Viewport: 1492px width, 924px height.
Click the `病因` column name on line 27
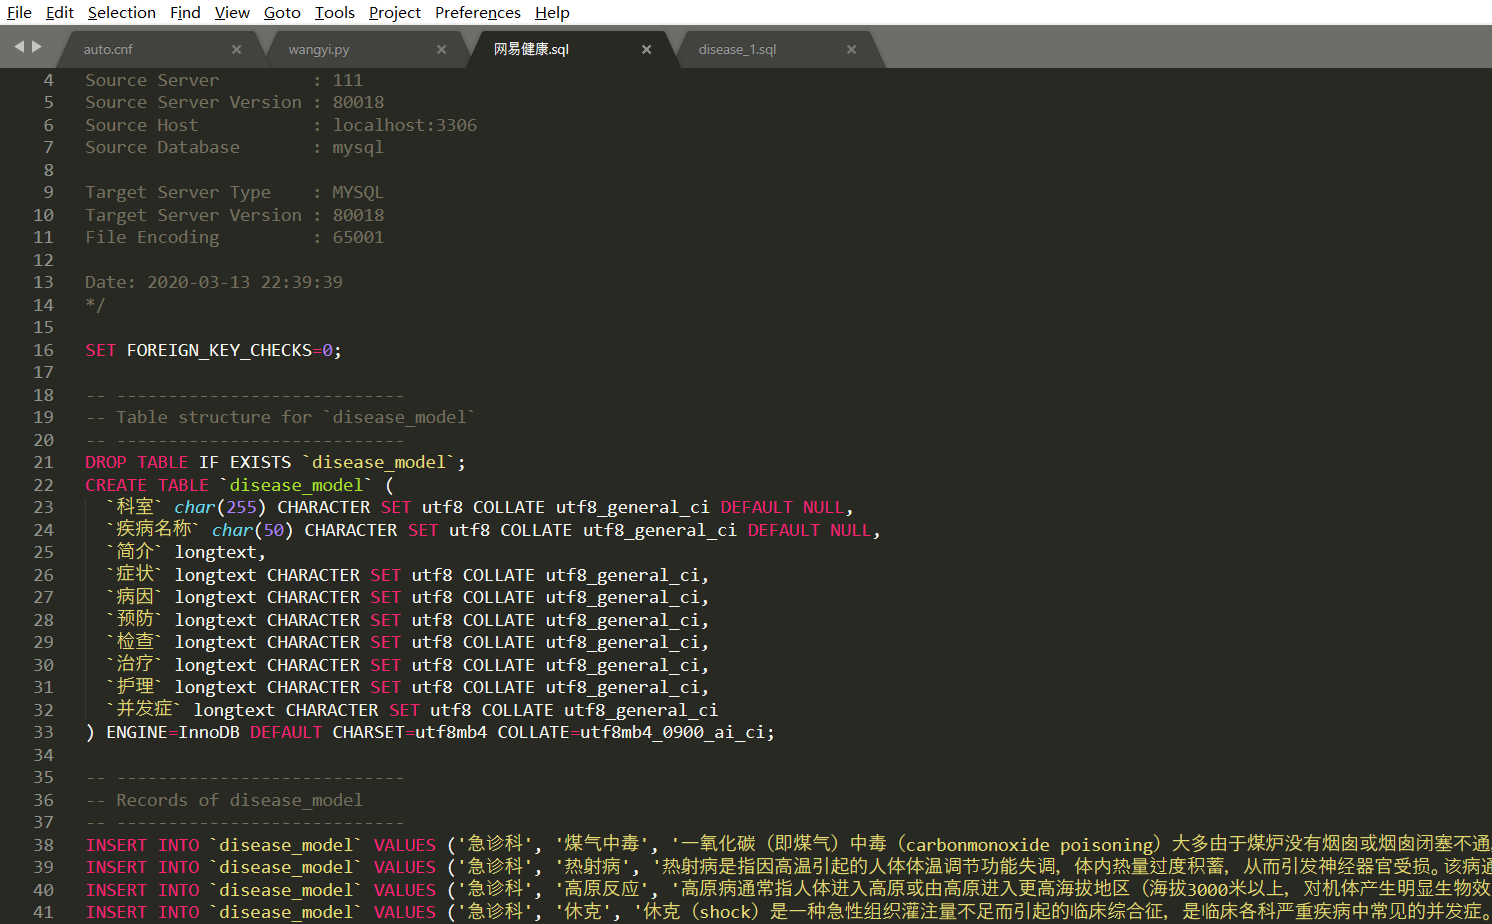click(x=134, y=597)
